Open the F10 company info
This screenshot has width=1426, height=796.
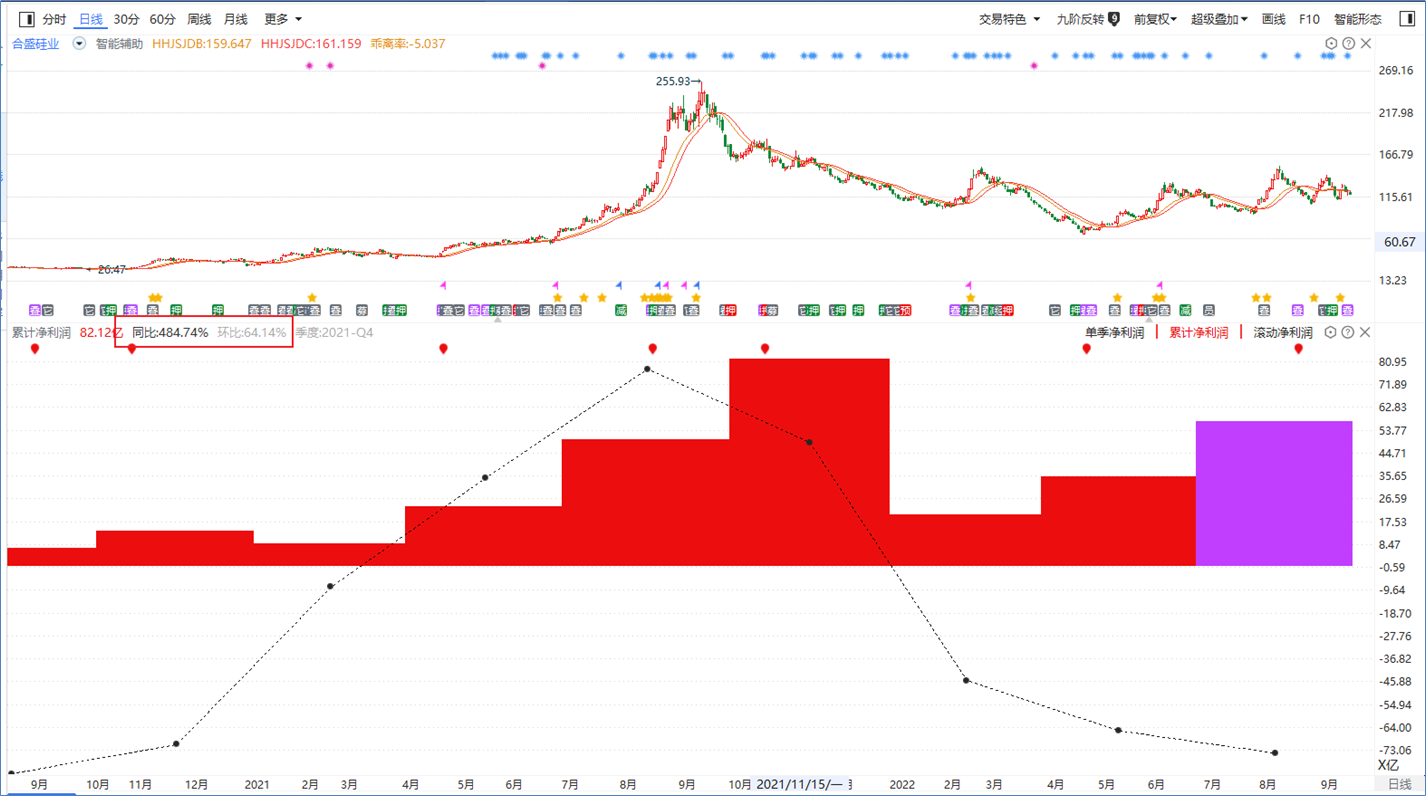point(1309,19)
